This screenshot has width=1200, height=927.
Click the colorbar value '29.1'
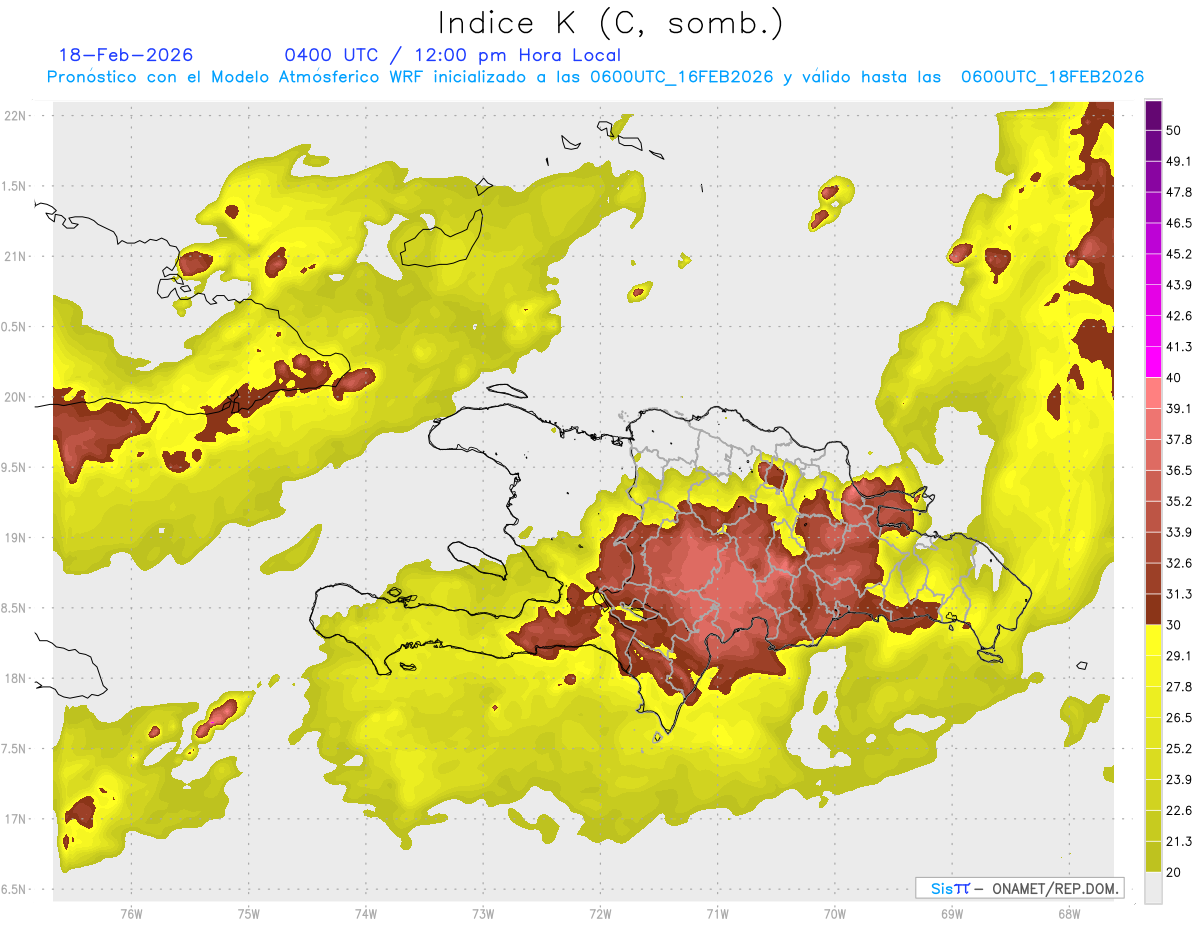(x=1179, y=656)
